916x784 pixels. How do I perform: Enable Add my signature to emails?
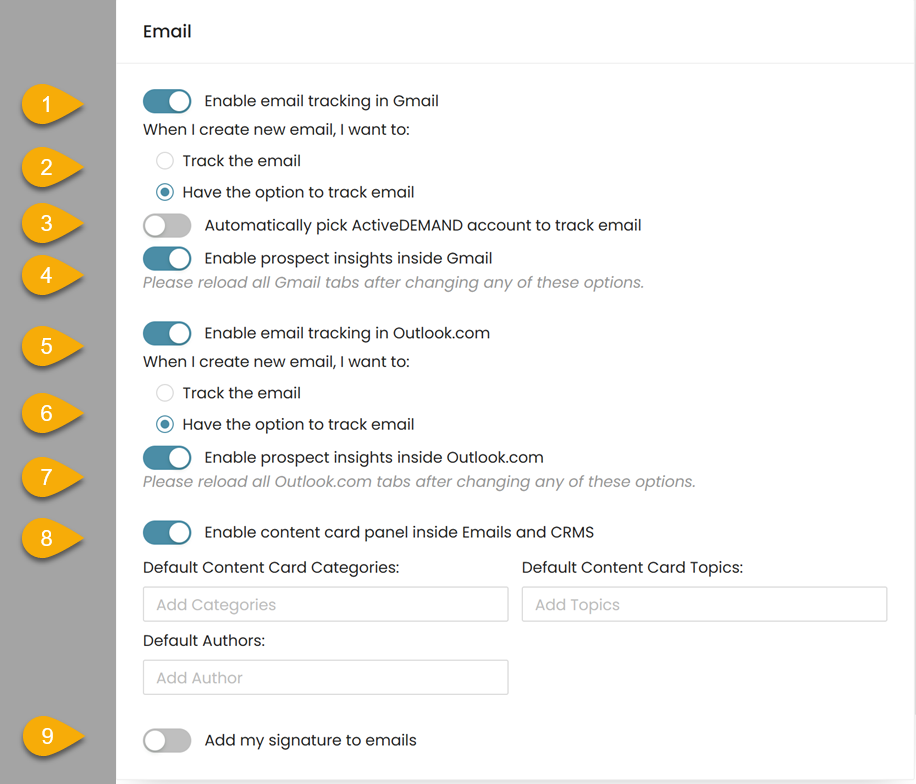click(167, 741)
